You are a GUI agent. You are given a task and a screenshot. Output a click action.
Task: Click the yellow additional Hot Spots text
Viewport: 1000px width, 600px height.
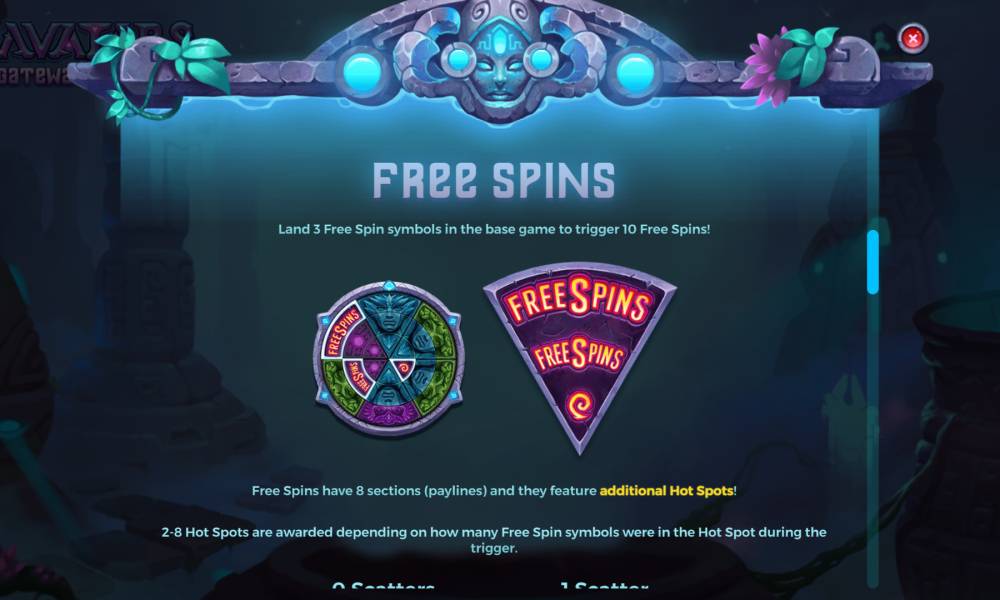(x=666, y=490)
